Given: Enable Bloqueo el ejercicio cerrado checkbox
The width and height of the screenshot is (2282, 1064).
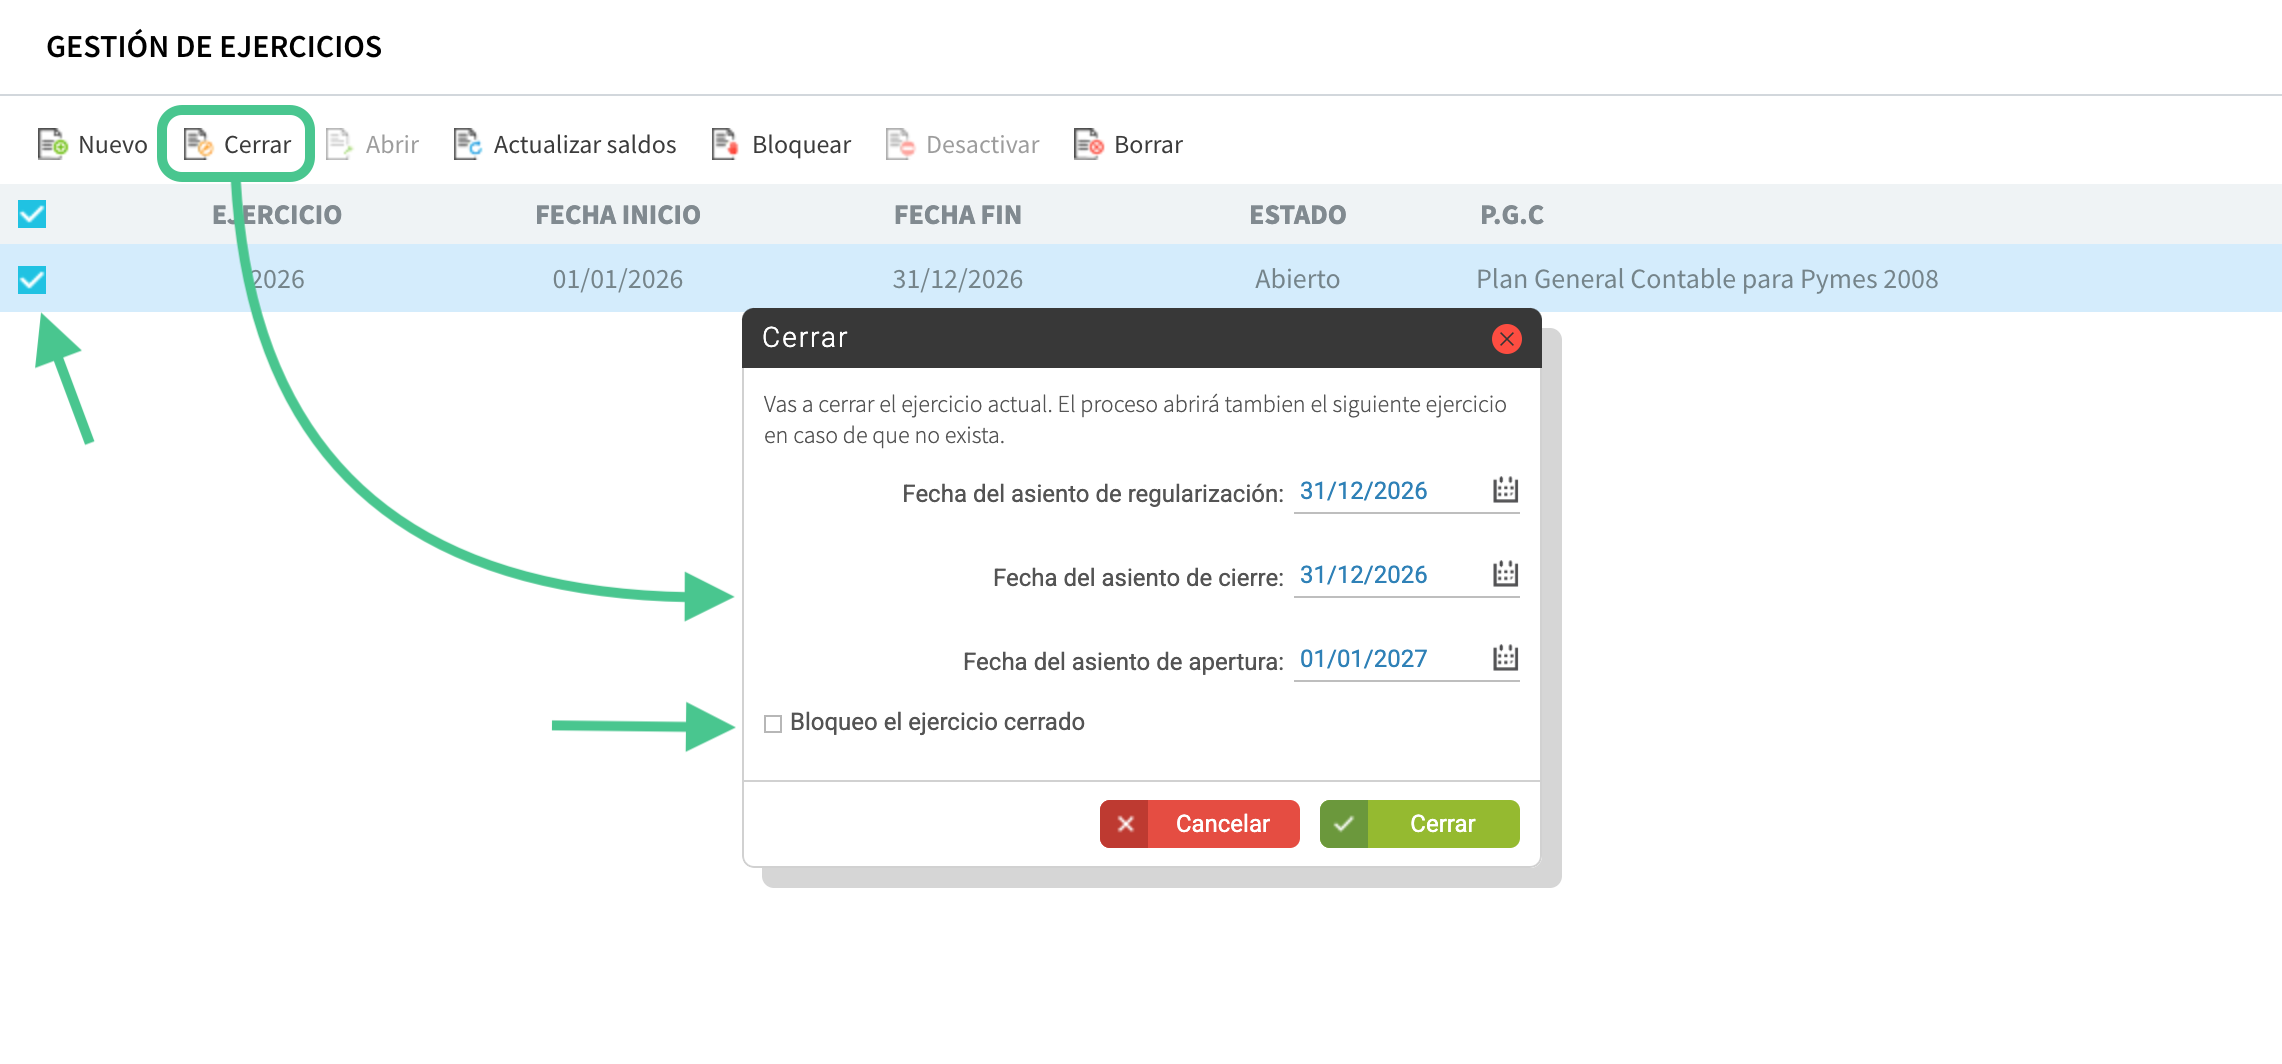Looking at the screenshot, I should click(773, 723).
